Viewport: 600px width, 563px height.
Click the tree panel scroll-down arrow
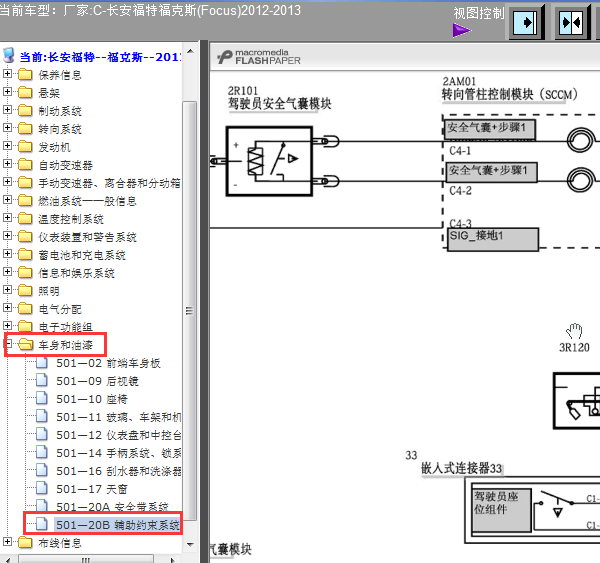coord(190,544)
